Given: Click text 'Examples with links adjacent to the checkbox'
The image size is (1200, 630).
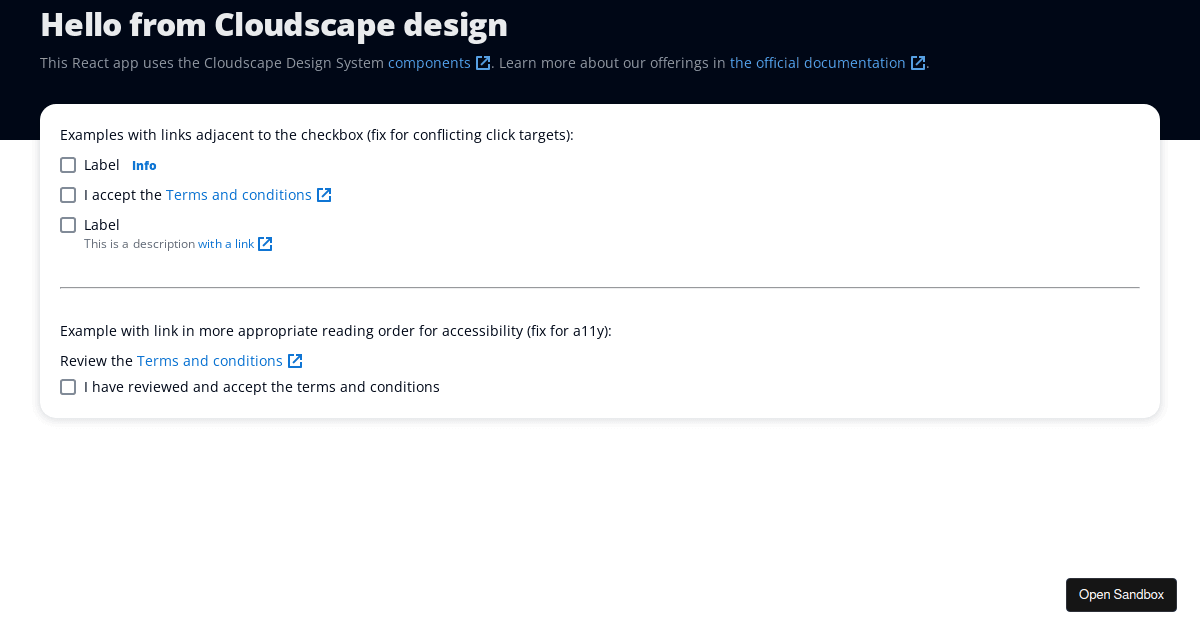Looking at the screenshot, I should pos(211,135).
